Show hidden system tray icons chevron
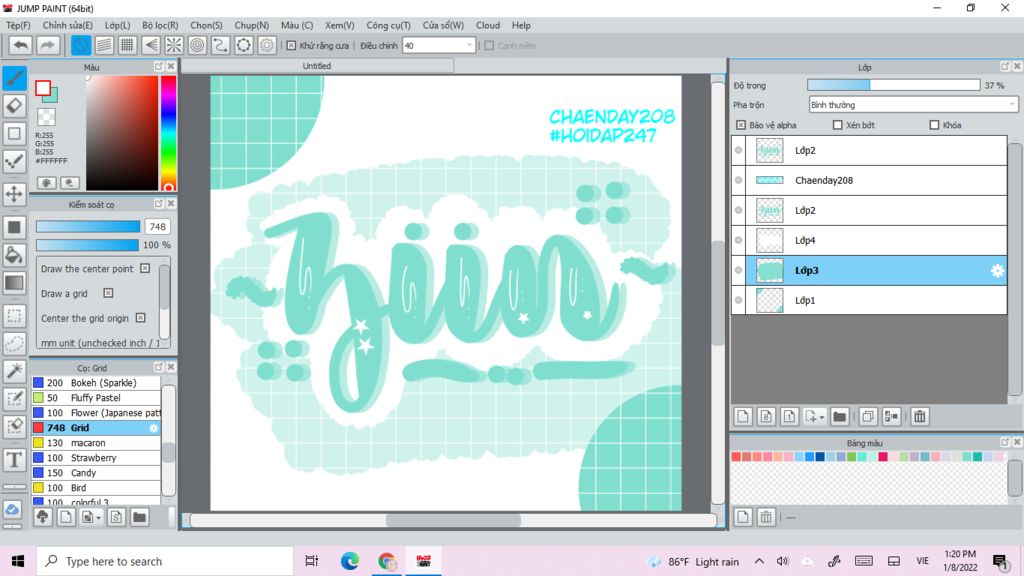The image size is (1024, 576). [759, 562]
